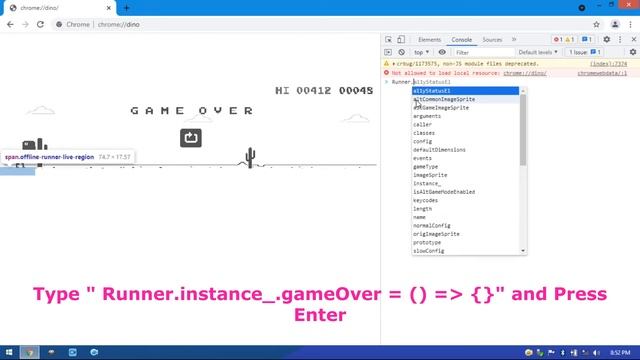Click the browser forward arrow
The width and height of the screenshot is (640, 360).
point(25,24)
